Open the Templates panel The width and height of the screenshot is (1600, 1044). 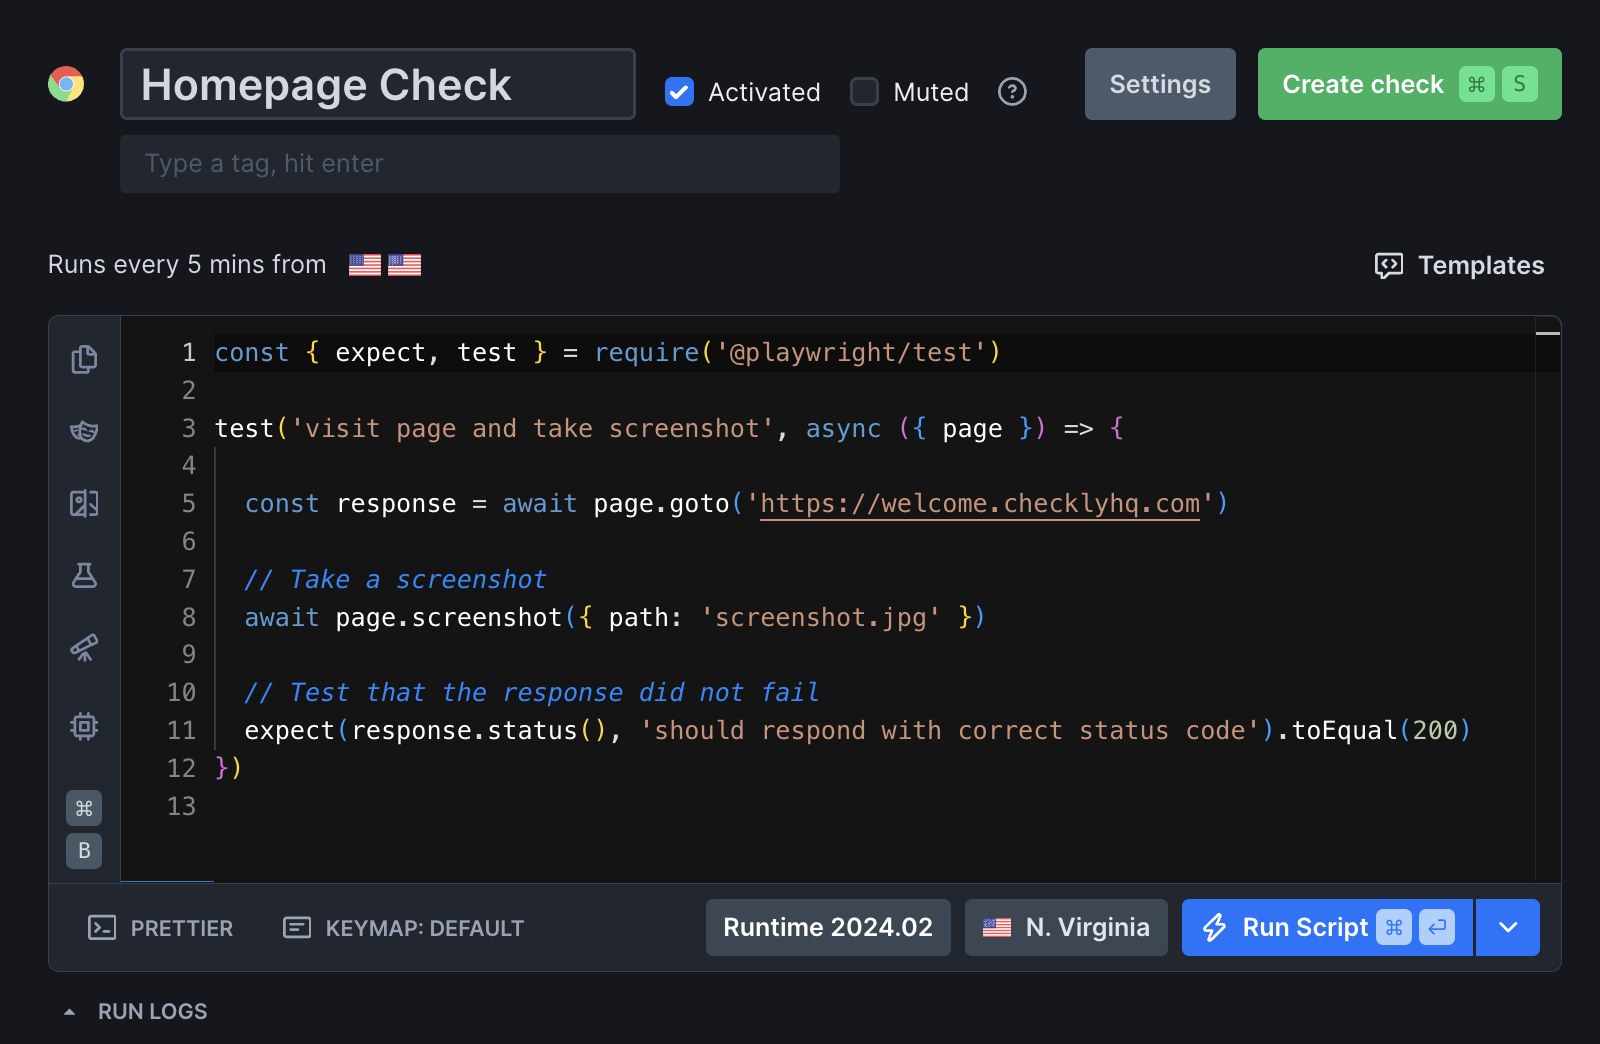(x=1459, y=265)
